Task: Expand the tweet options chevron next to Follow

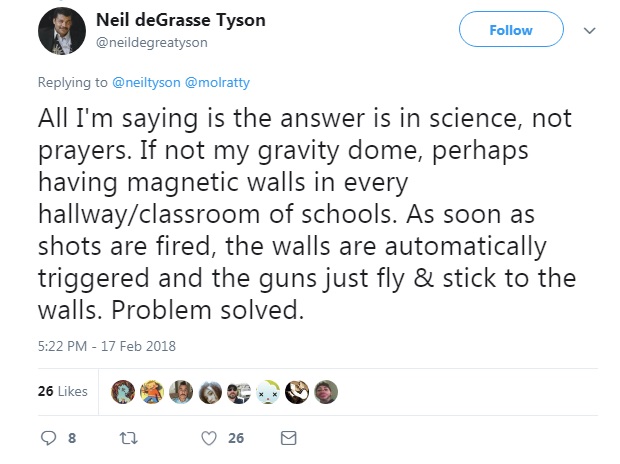Action: [x=589, y=31]
